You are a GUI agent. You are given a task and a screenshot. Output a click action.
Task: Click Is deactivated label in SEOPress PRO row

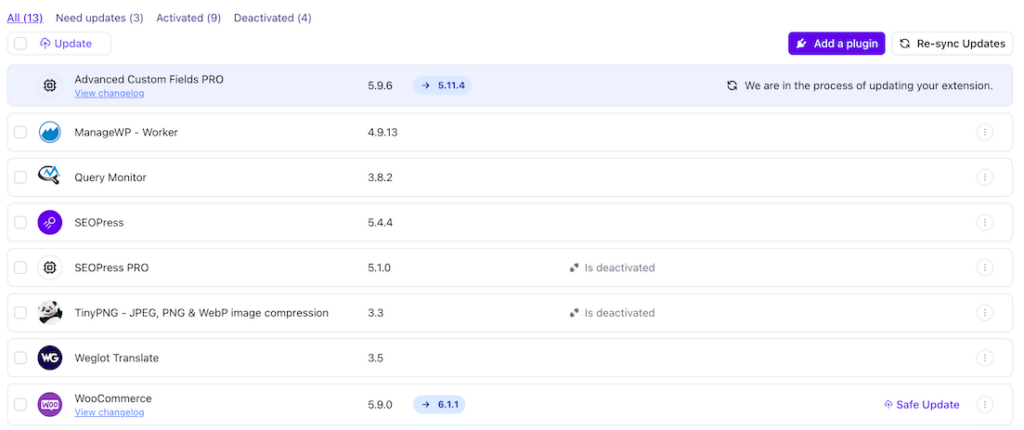pyautogui.click(x=620, y=267)
